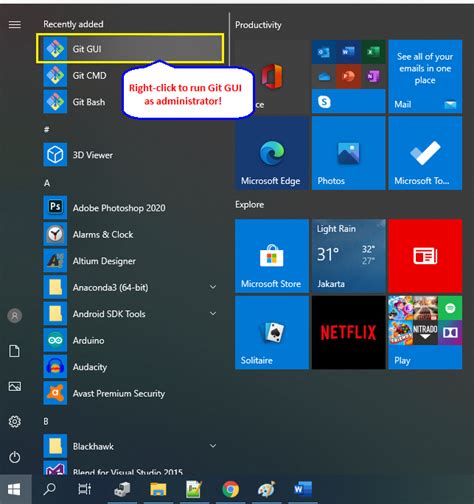The image size is (474, 504).
Task: Open the Microsoft Edge tile
Action: pos(272,153)
